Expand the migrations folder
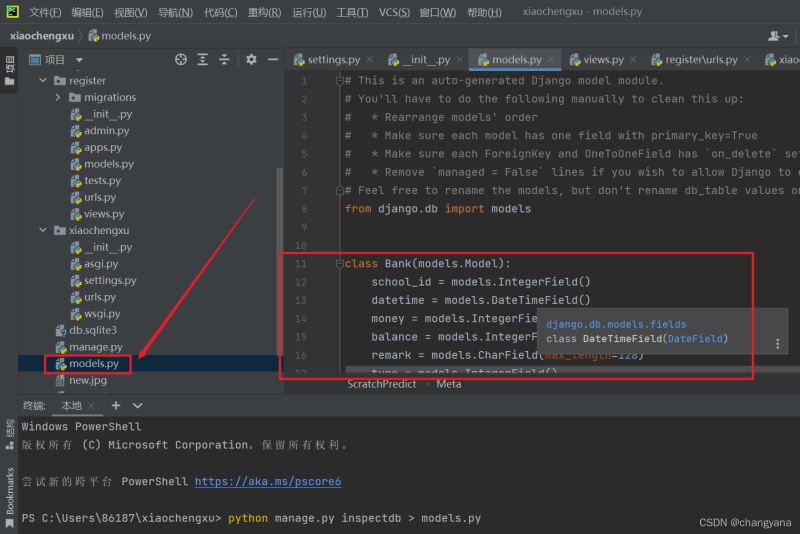This screenshot has height=534, width=800. click(59, 97)
